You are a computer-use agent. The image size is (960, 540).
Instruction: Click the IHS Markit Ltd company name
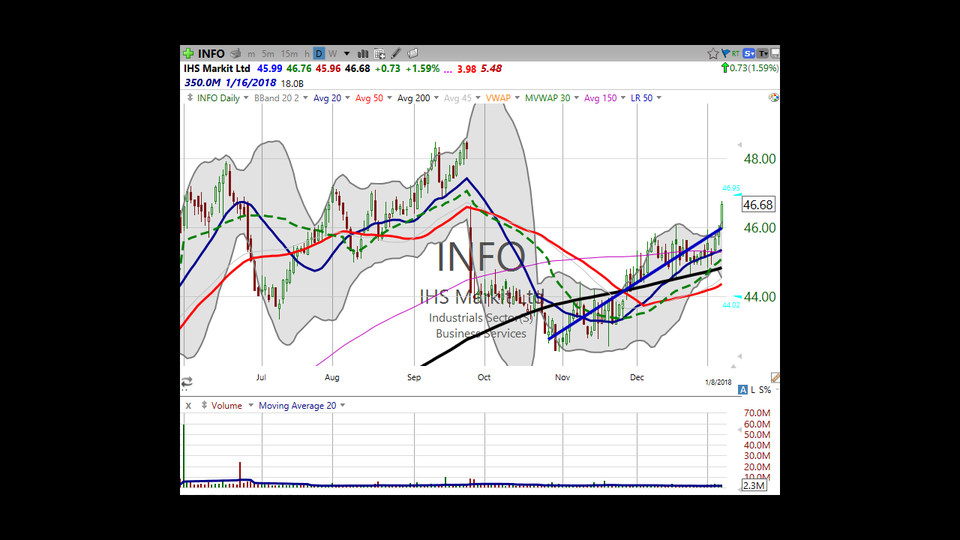pyautogui.click(x=217, y=69)
